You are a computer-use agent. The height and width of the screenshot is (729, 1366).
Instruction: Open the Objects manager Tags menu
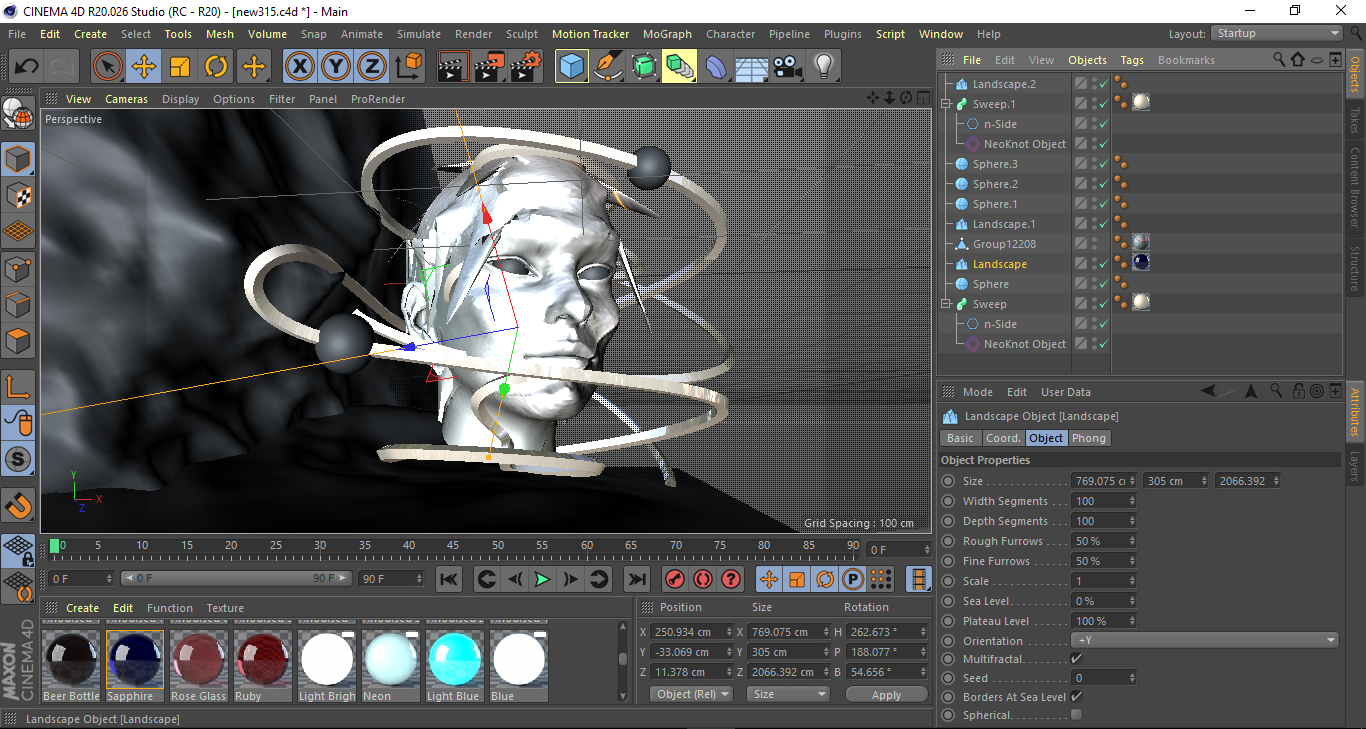(x=1132, y=60)
